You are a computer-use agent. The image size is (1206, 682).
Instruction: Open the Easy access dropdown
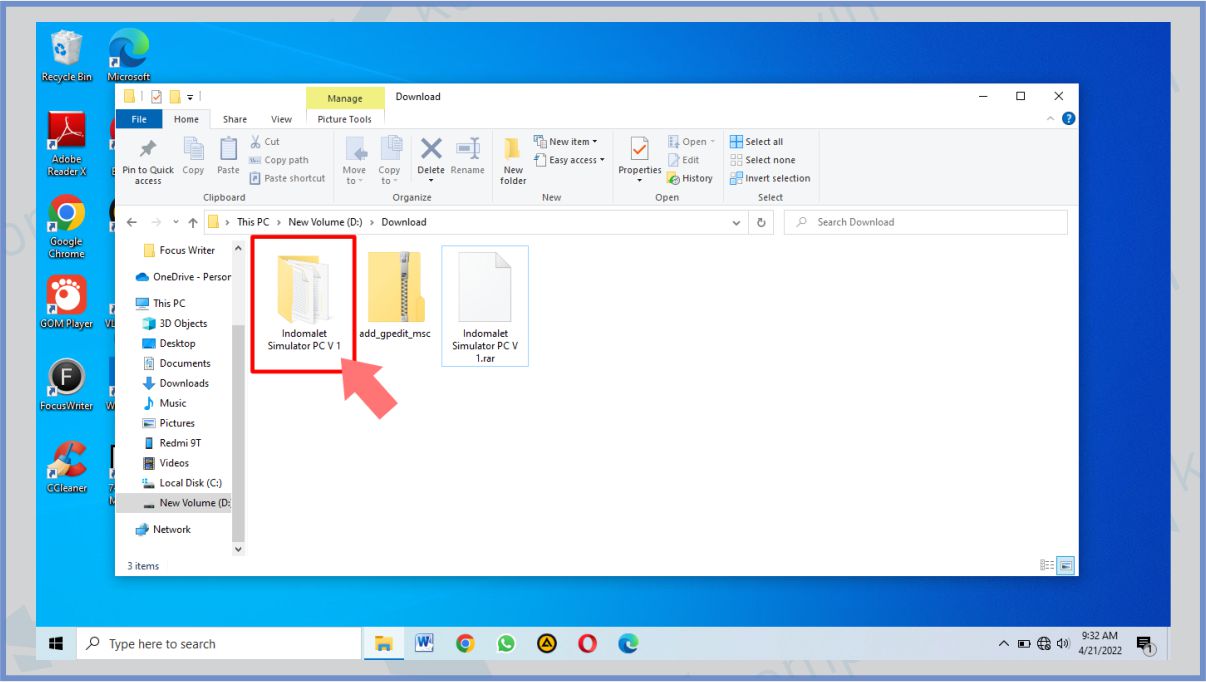570,160
